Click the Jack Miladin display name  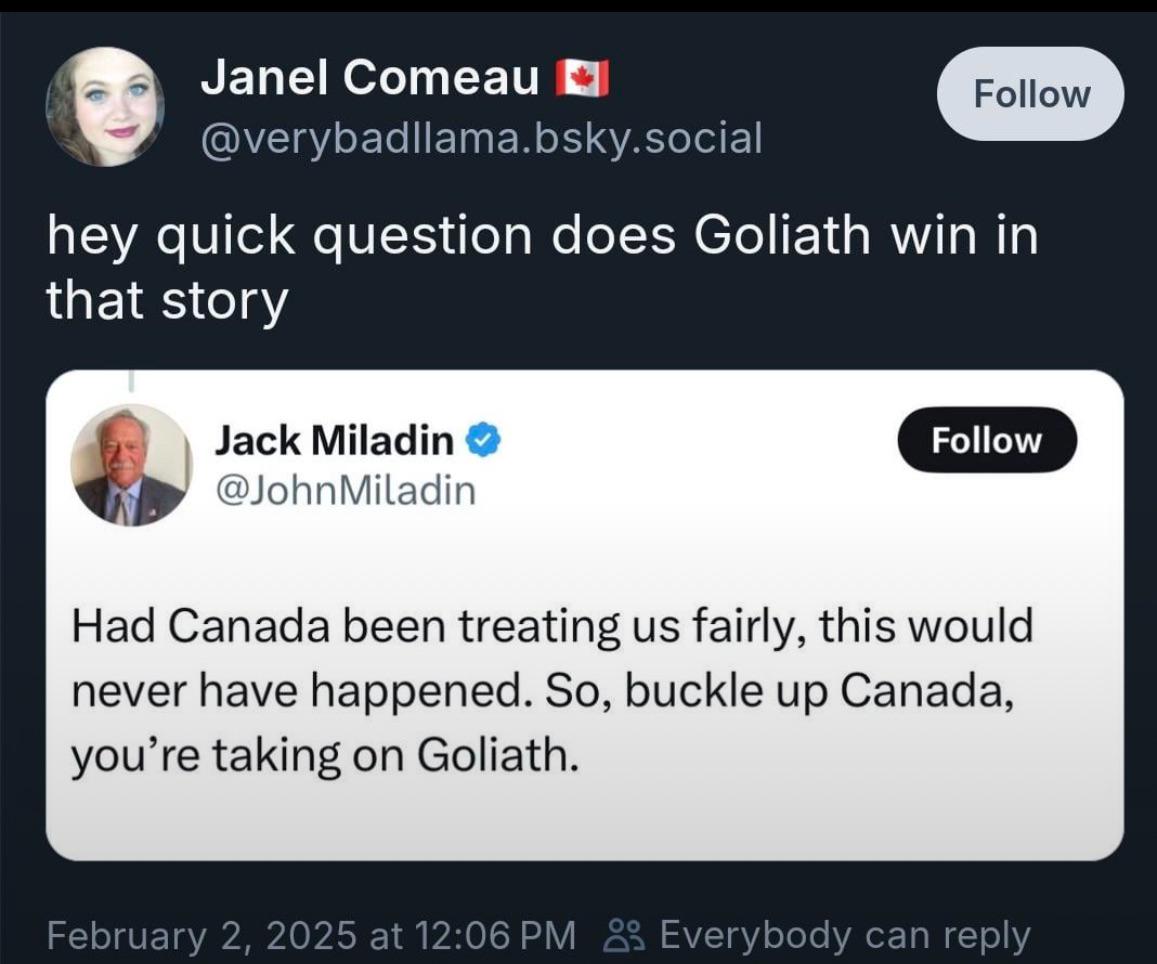point(335,440)
